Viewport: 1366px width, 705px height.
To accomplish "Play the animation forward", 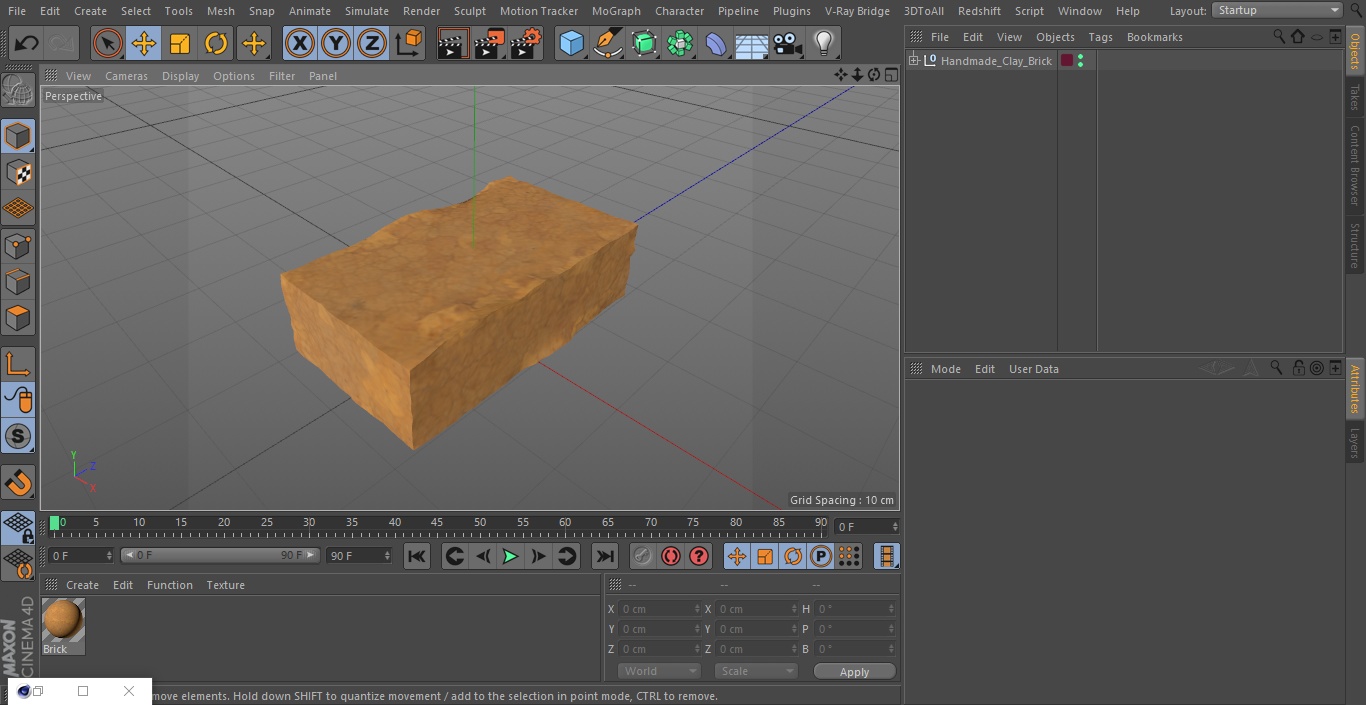I will pyautogui.click(x=510, y=556).
